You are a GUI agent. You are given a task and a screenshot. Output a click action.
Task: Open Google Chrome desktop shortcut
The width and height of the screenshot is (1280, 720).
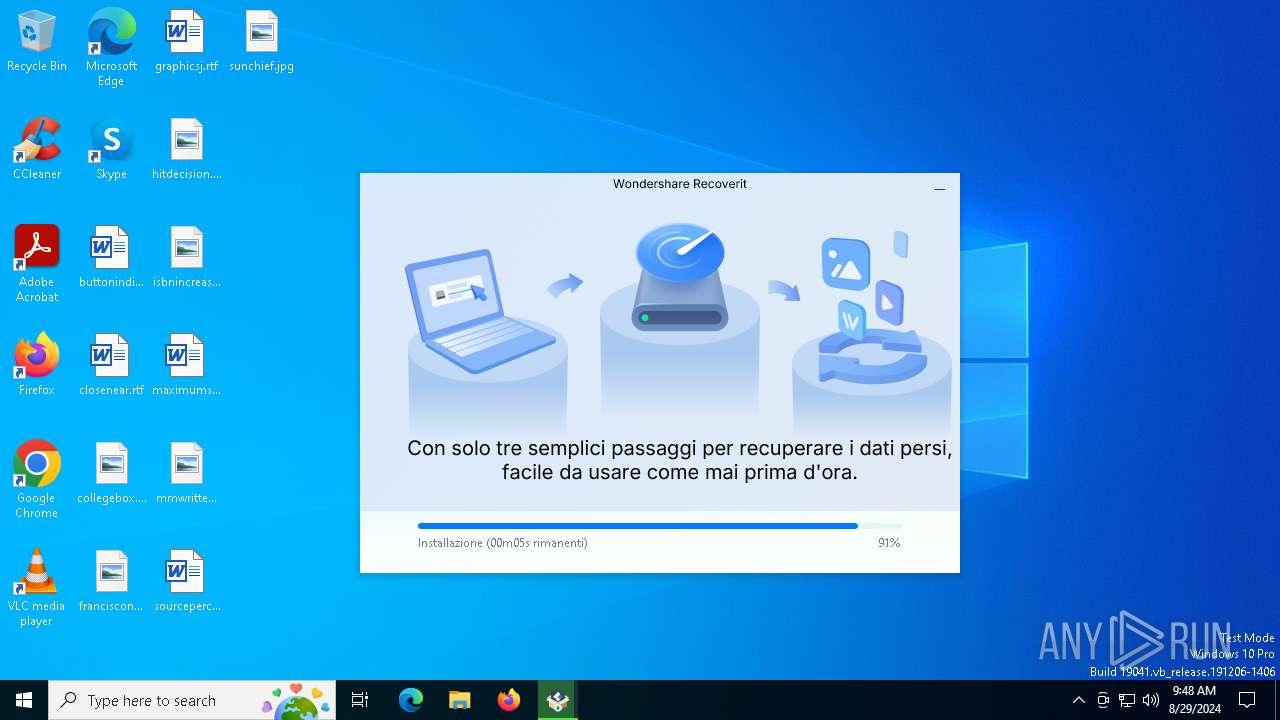point(37,480)
